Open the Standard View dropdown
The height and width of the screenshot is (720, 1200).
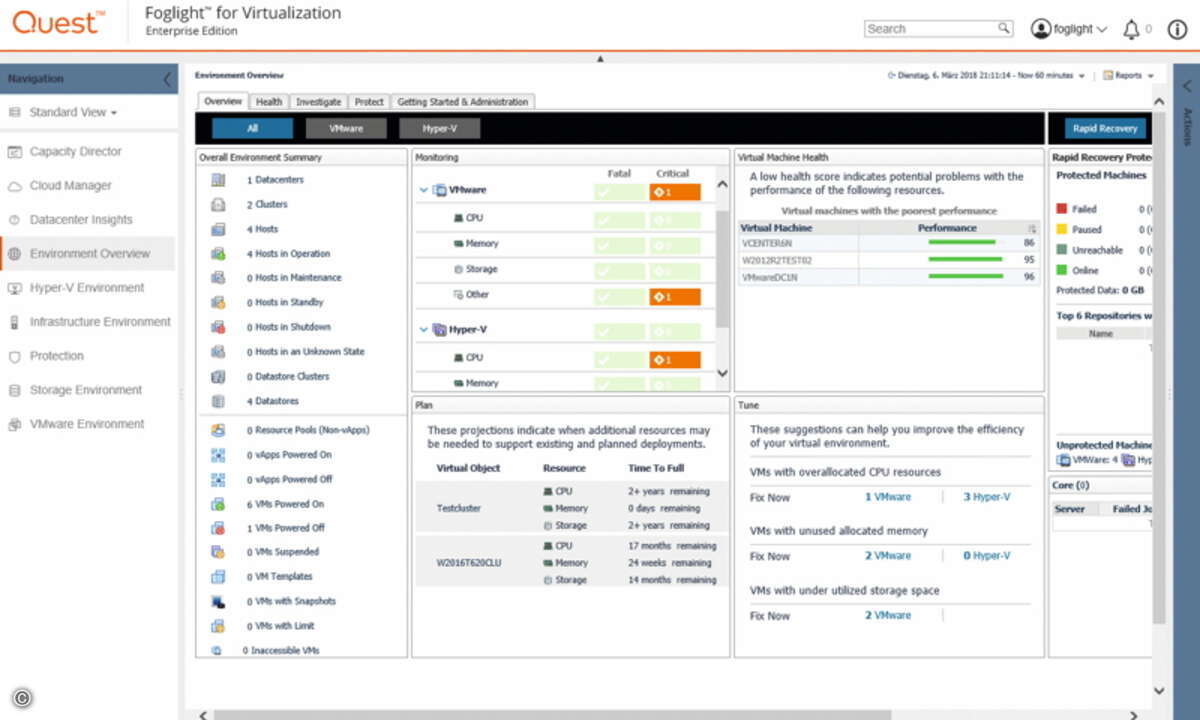click(x=73, y=113)
